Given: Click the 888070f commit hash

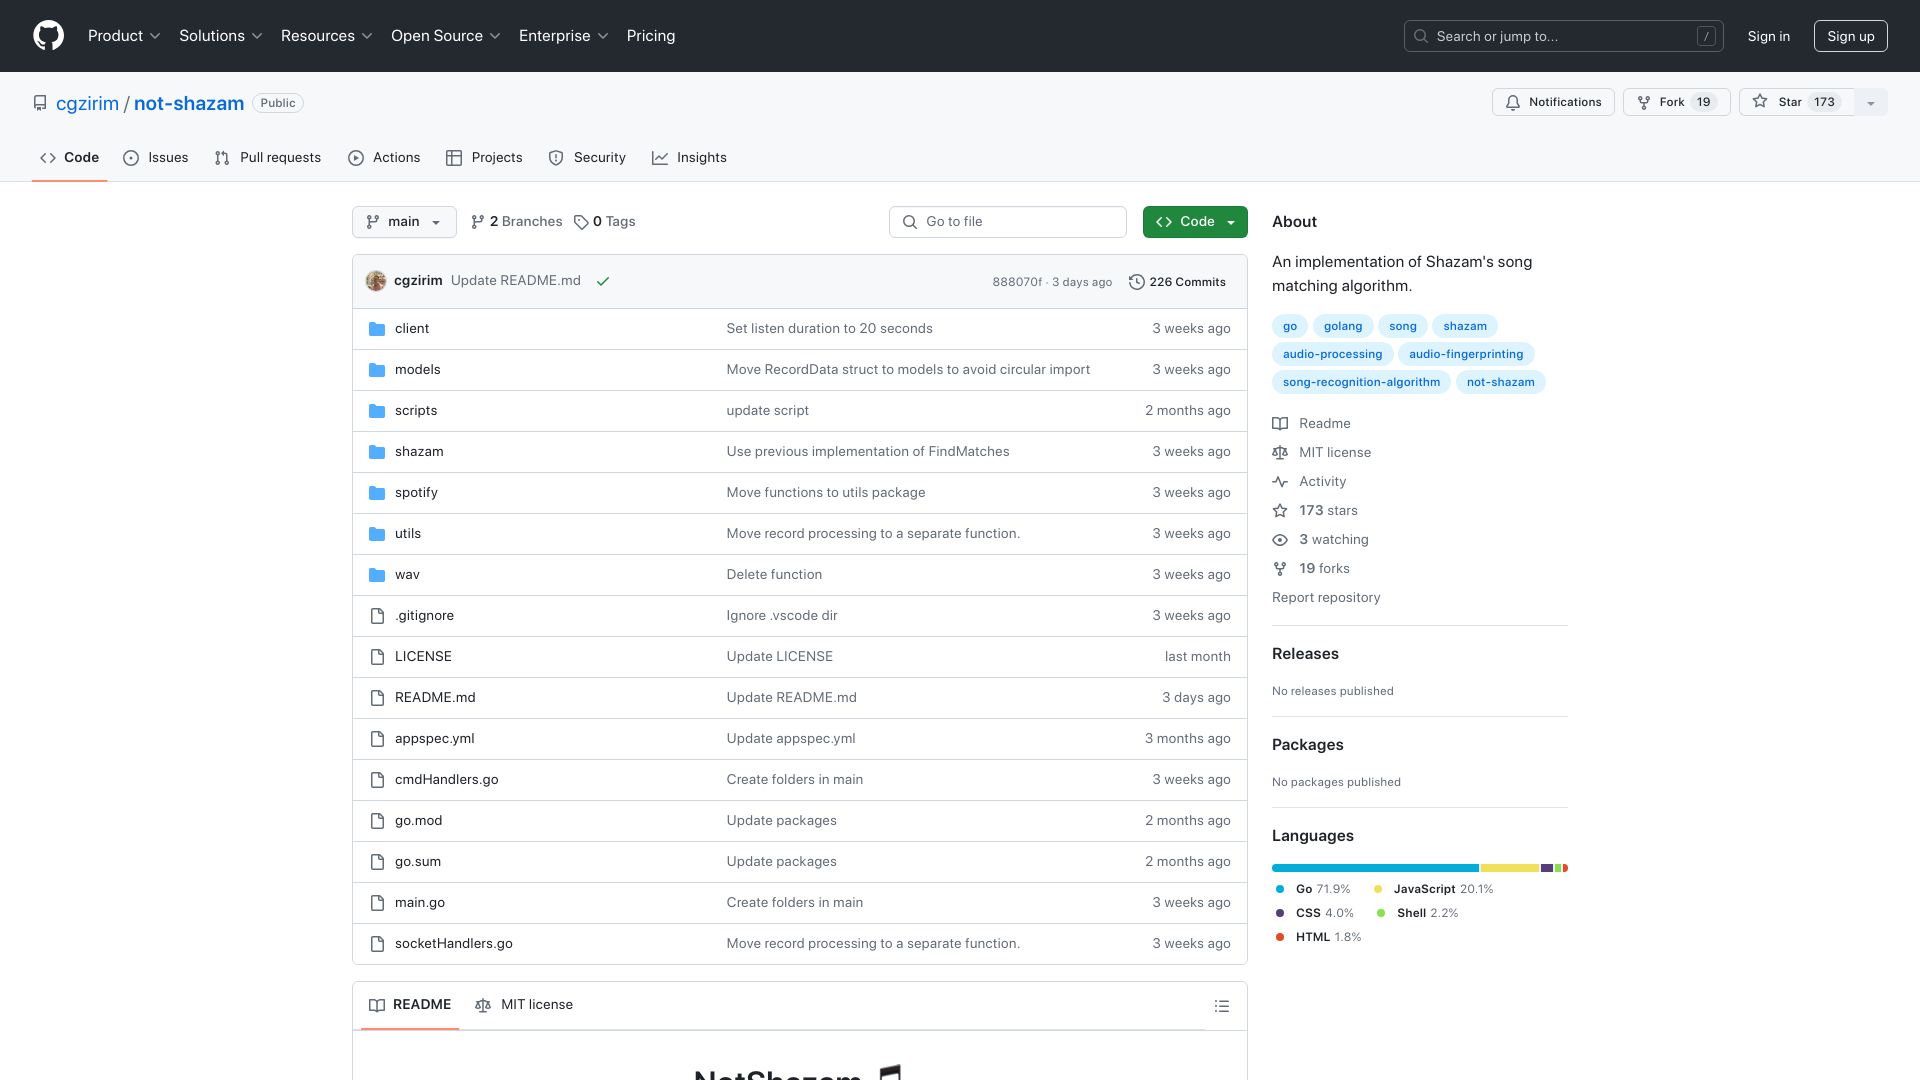Looking at the screenshot, I should [x=1017, y=283].
